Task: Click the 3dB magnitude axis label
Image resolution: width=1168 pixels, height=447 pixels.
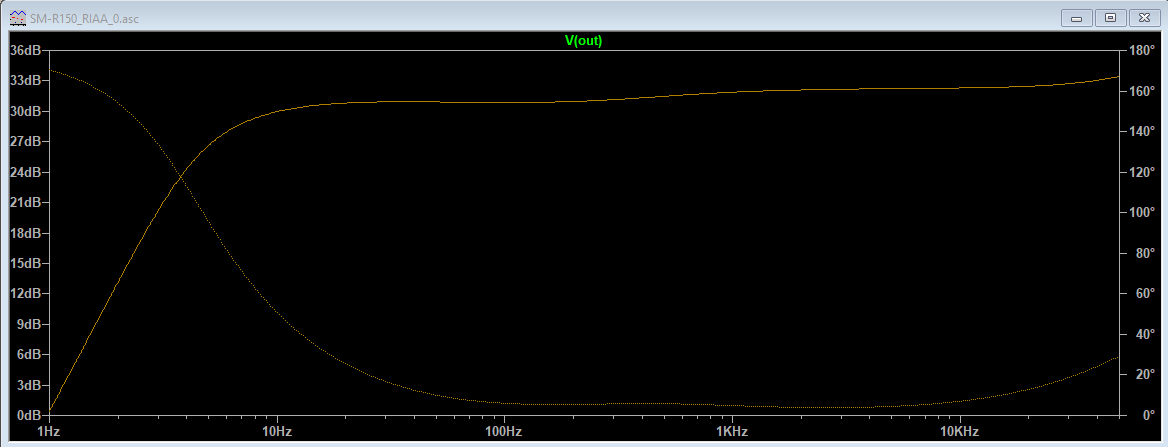Action: pyautogui.click(x=28, y=385)
